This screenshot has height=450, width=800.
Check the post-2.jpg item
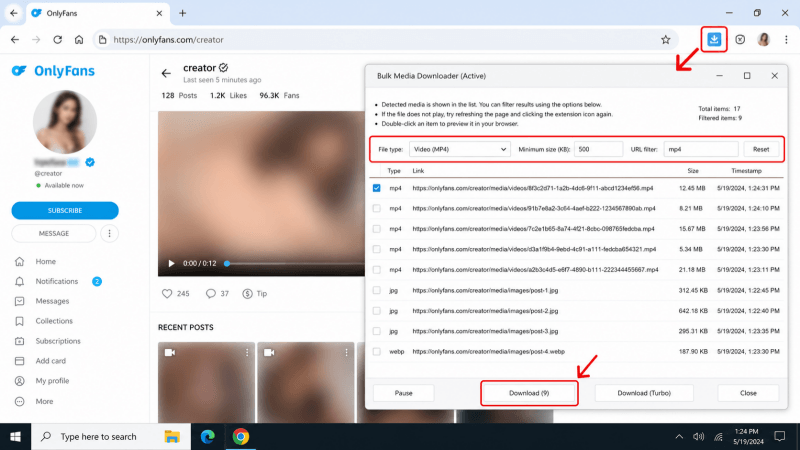tap(377, 310)
